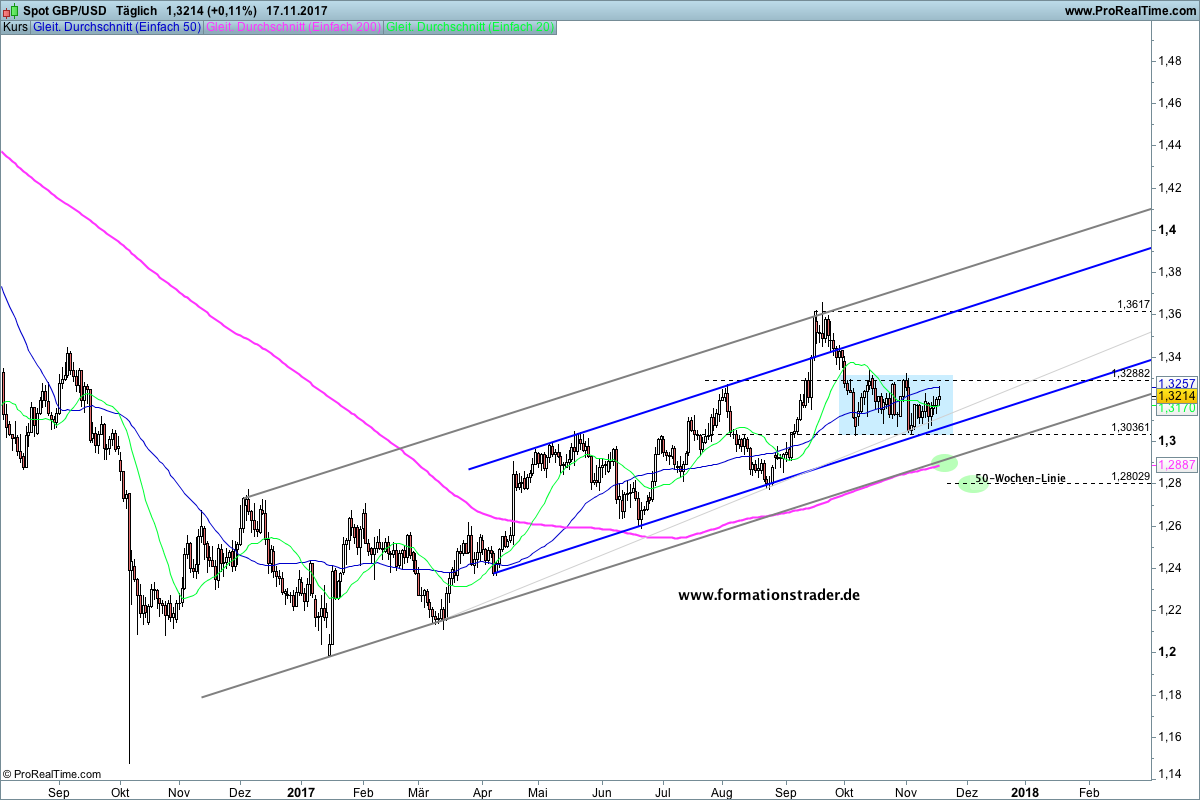
Task: Open the www.ProRealTime.com link at top right
Action: click(x=1130, y=11)
